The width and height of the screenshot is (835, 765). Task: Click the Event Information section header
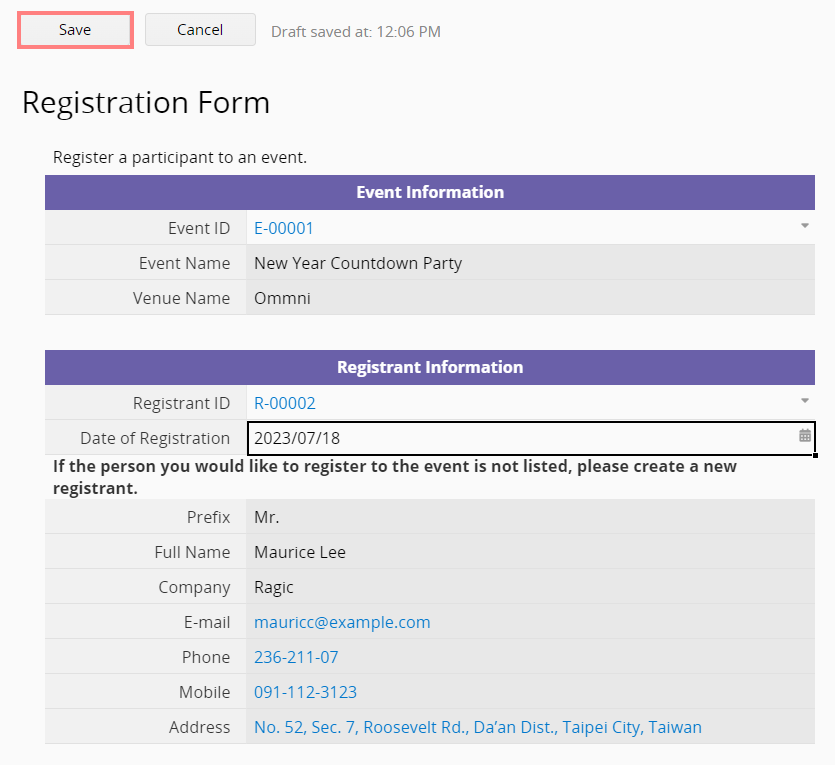pos(430,192)
